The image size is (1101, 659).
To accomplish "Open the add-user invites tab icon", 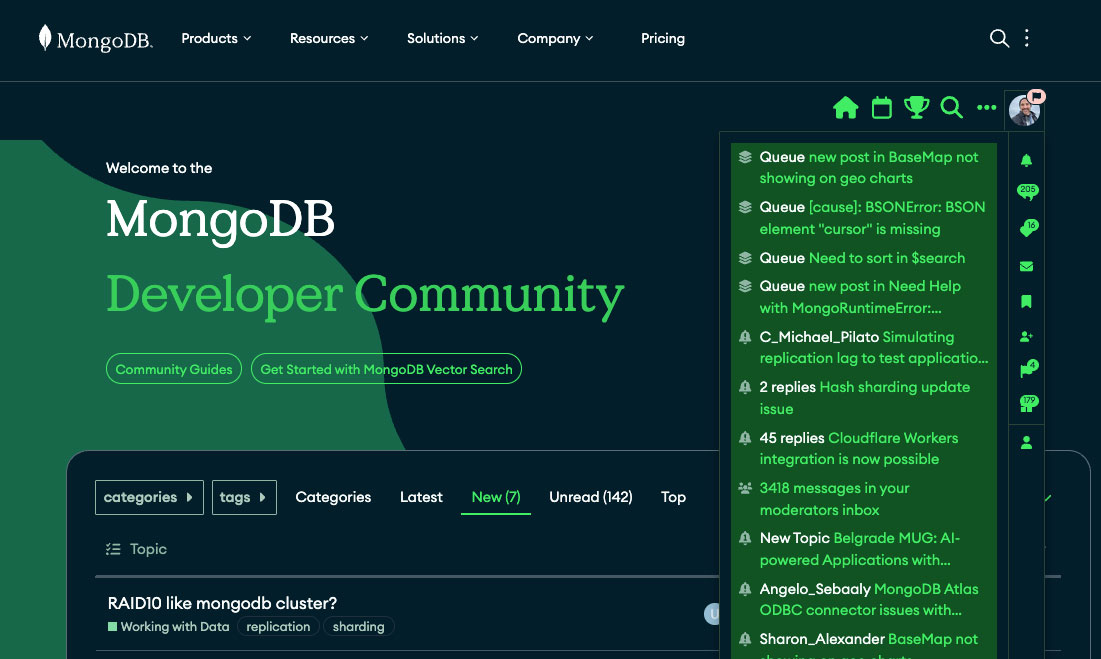I will tap(1026, 337).
